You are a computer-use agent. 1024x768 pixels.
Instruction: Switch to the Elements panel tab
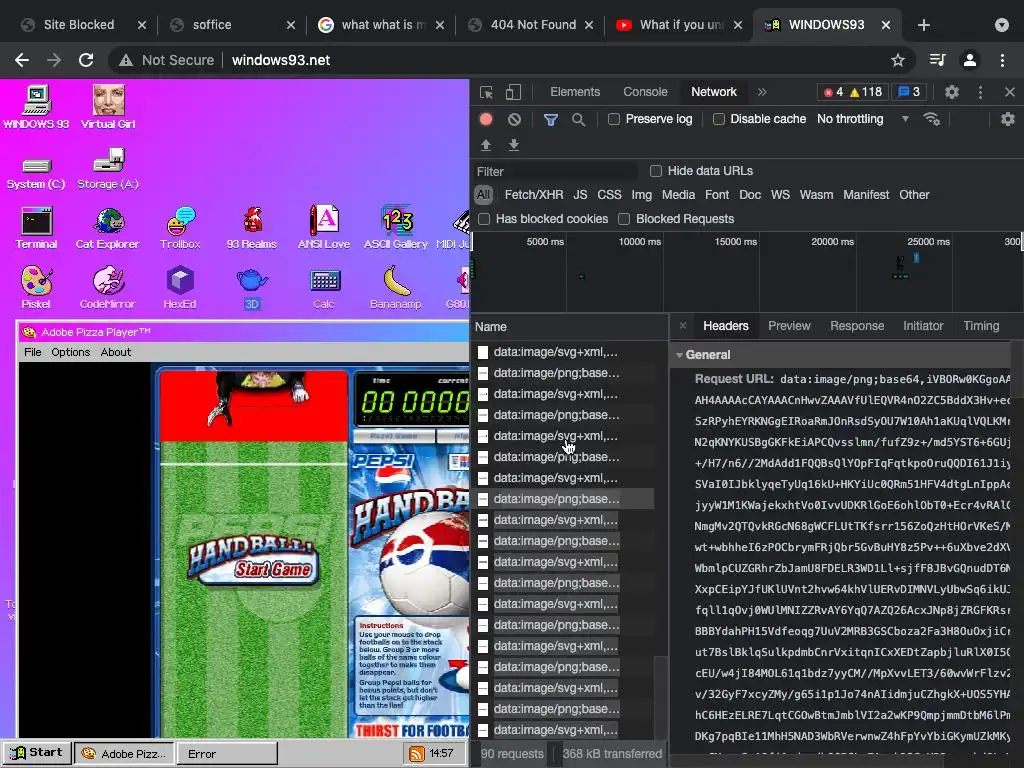(x=575, y=92)
